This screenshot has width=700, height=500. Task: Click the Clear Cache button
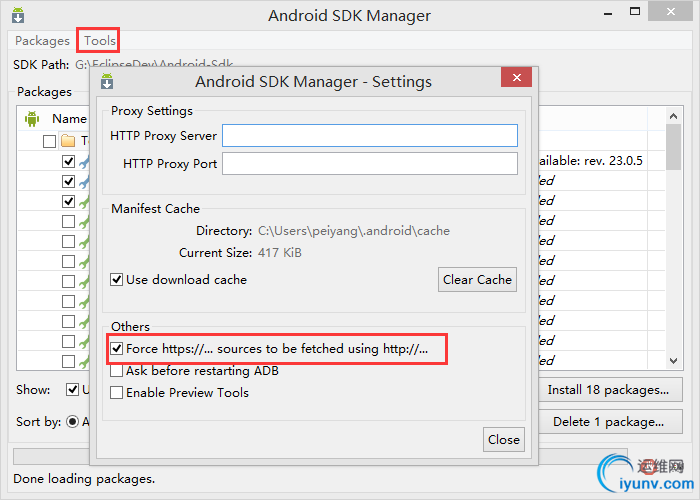click(477, 279)
